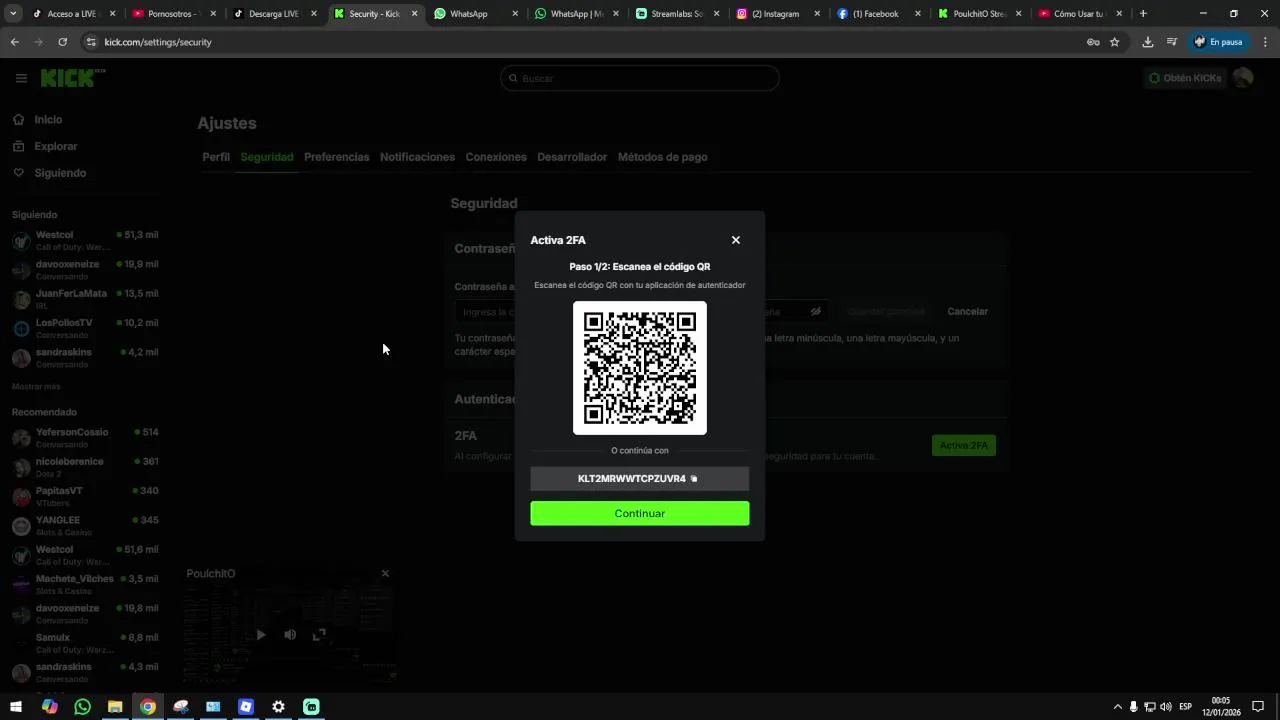
Task: Go to Inicio in sidebar
Action: 48,119
